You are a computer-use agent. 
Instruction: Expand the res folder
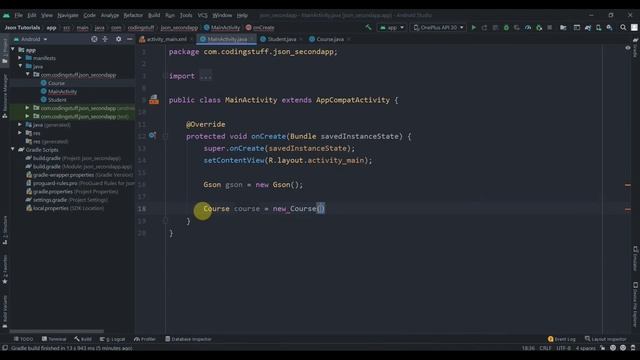pos(20,133)
